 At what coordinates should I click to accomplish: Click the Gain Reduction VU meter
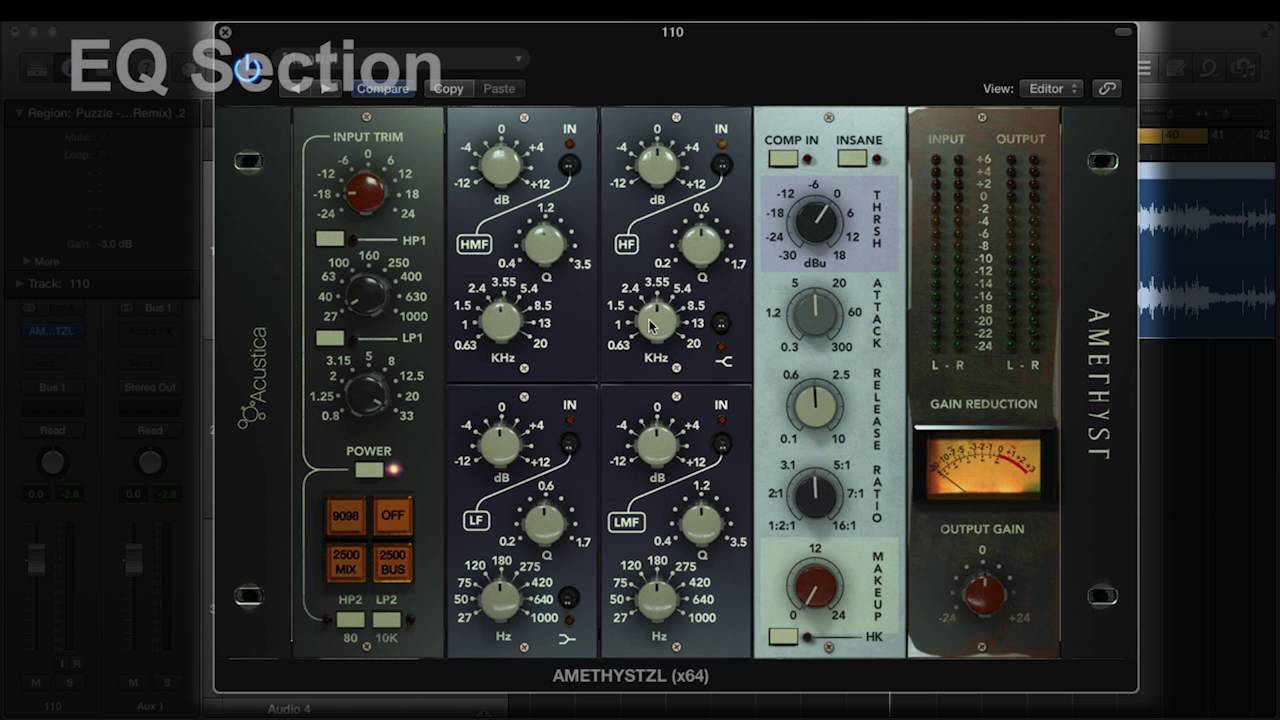[983, 466]
